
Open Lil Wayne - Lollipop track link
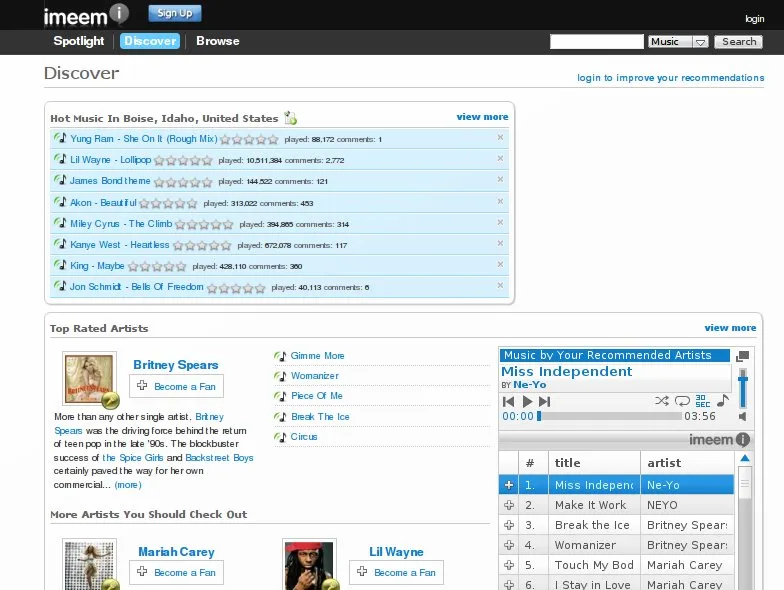pos(110,160)
